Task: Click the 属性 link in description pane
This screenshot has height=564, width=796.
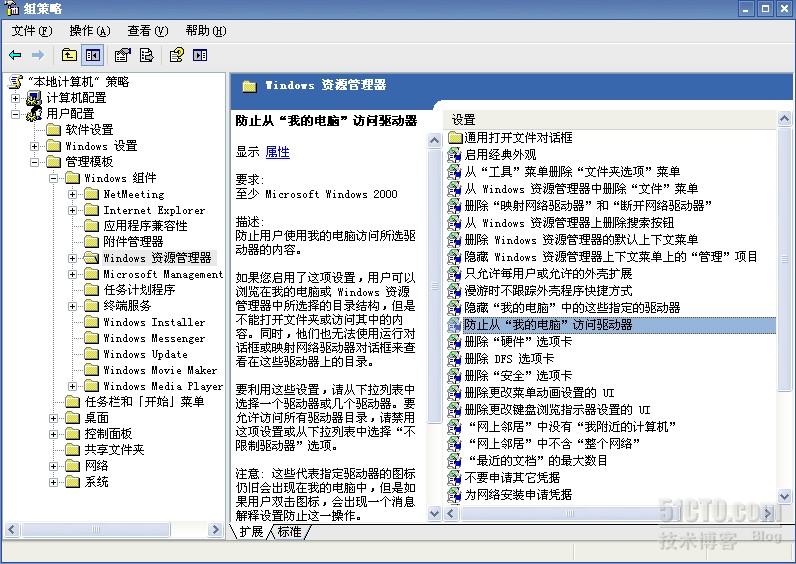Action: [x=277, y=152]
